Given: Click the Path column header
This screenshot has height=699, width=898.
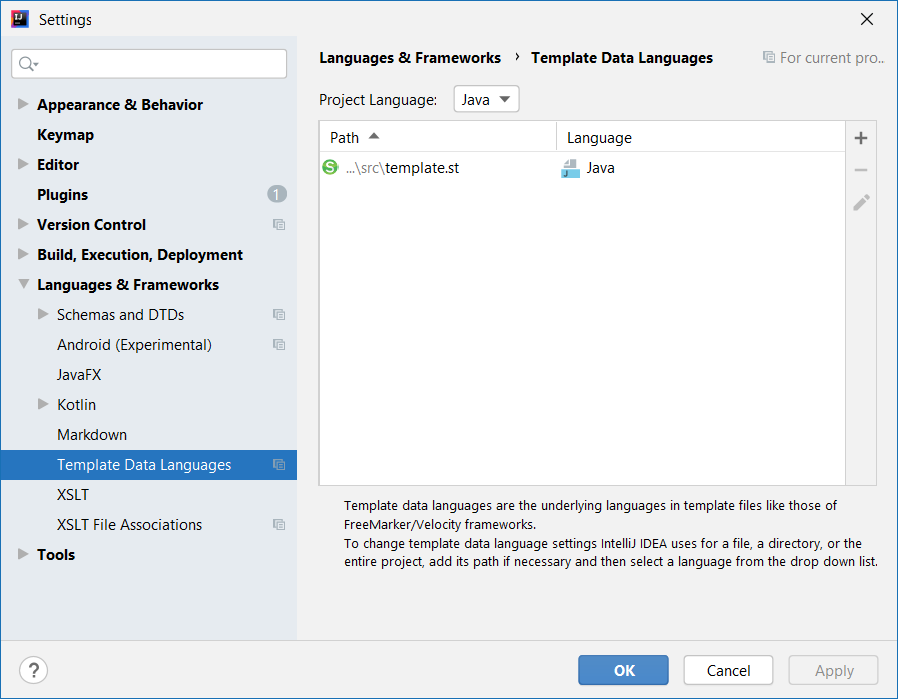Looking at the screenshot, I should pyautogui.click(x=438, y=137).
